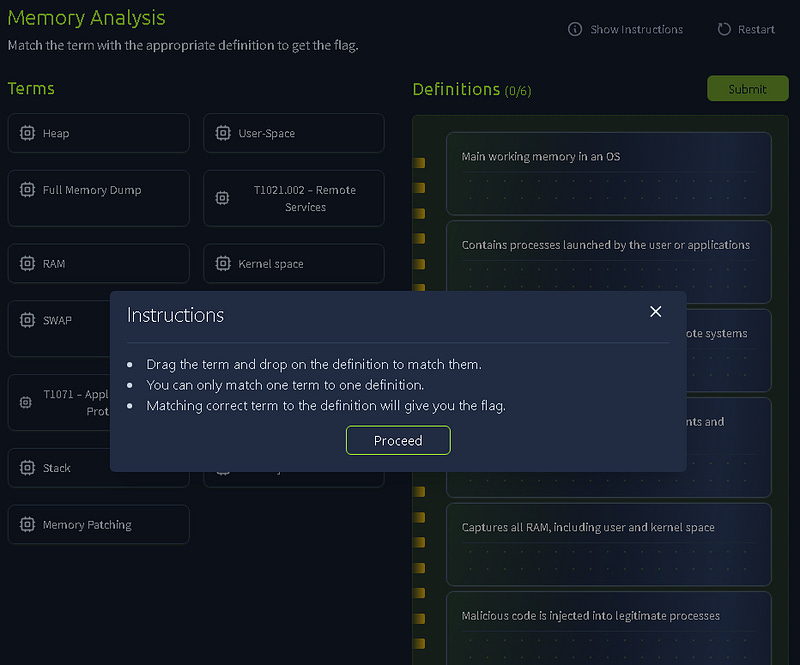Click 'Contains processes launched by the user' definition
Image resolution: width=800 pixels, height=665 pixels.
(609, 262)
